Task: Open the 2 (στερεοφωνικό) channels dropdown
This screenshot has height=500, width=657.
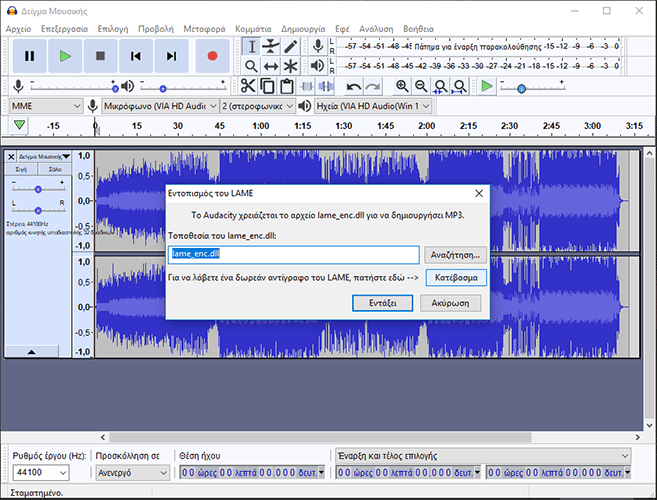Action: [257, 106]
